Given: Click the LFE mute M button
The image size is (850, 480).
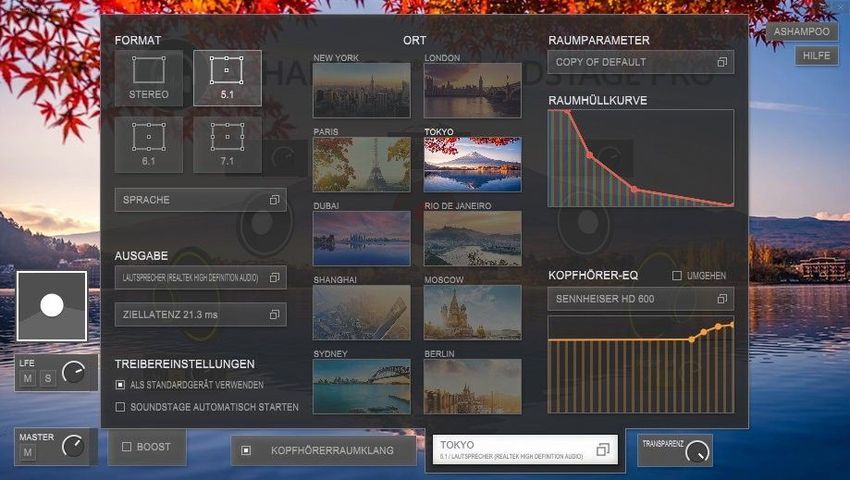Looking at the screenshot, I should pyautogui.click(x=29, y=378).
